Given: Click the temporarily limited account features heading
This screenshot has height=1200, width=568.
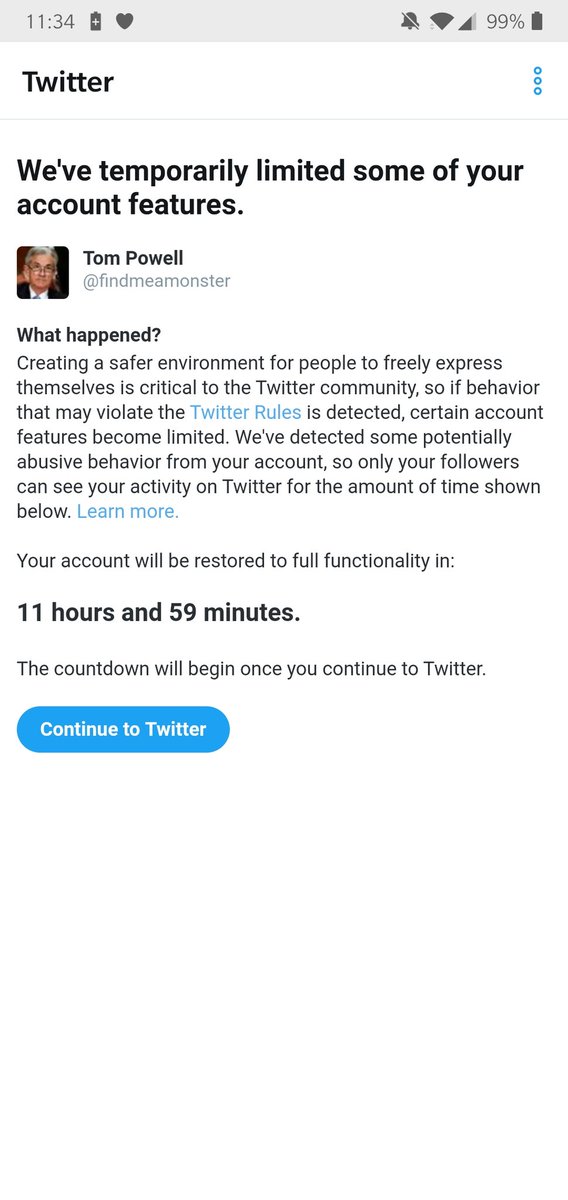Looking at the screenshot, I should tap(270, 188).
